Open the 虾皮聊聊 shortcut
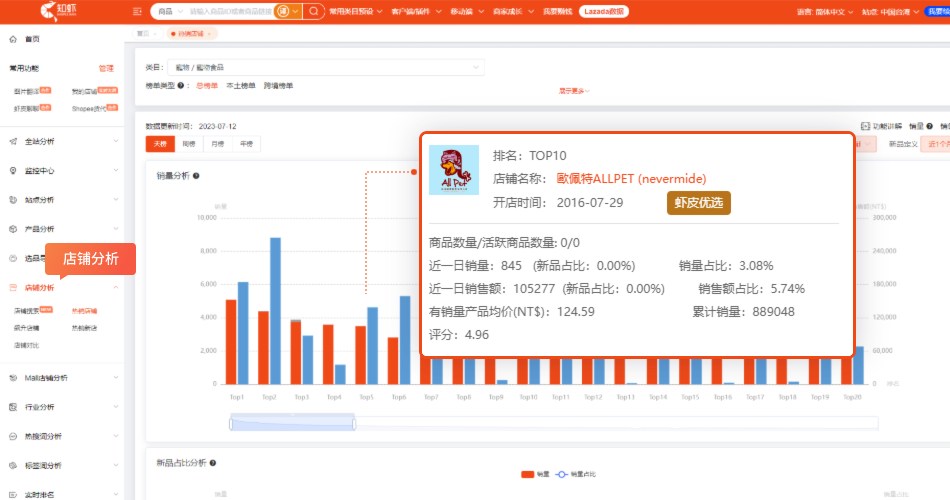 coord(27,109)
